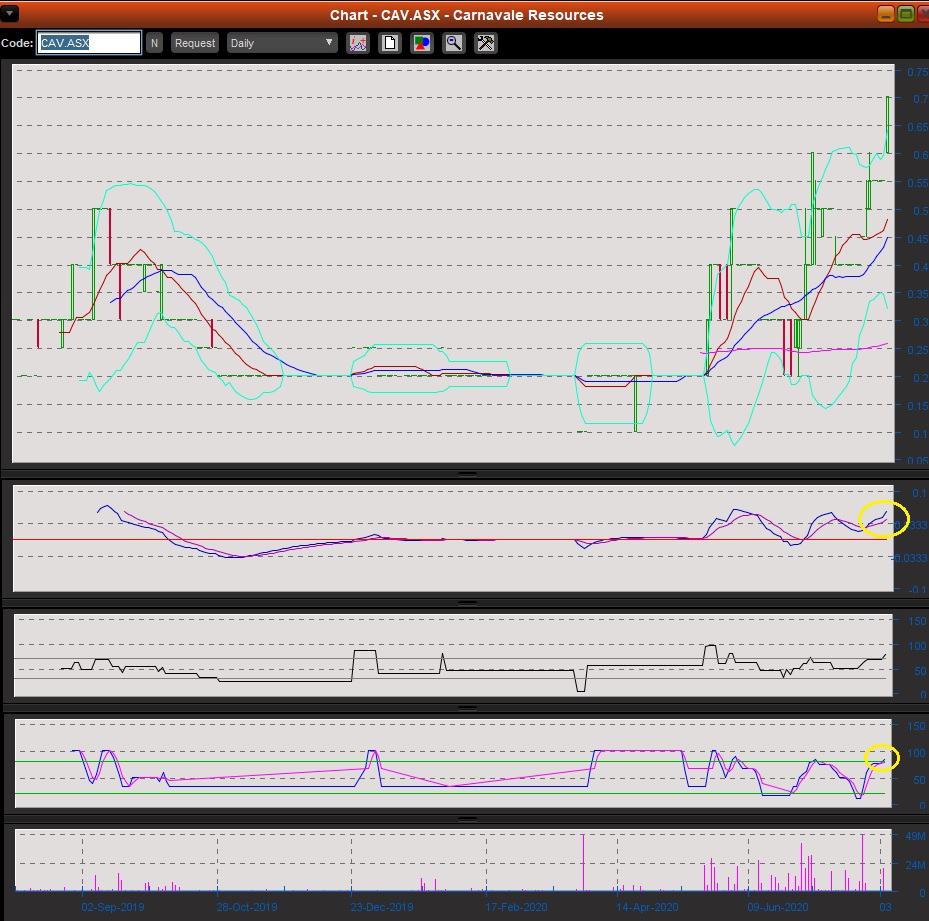
Task: Click the 14-Apr-2020 date label
Action: (x=647, y=907)
